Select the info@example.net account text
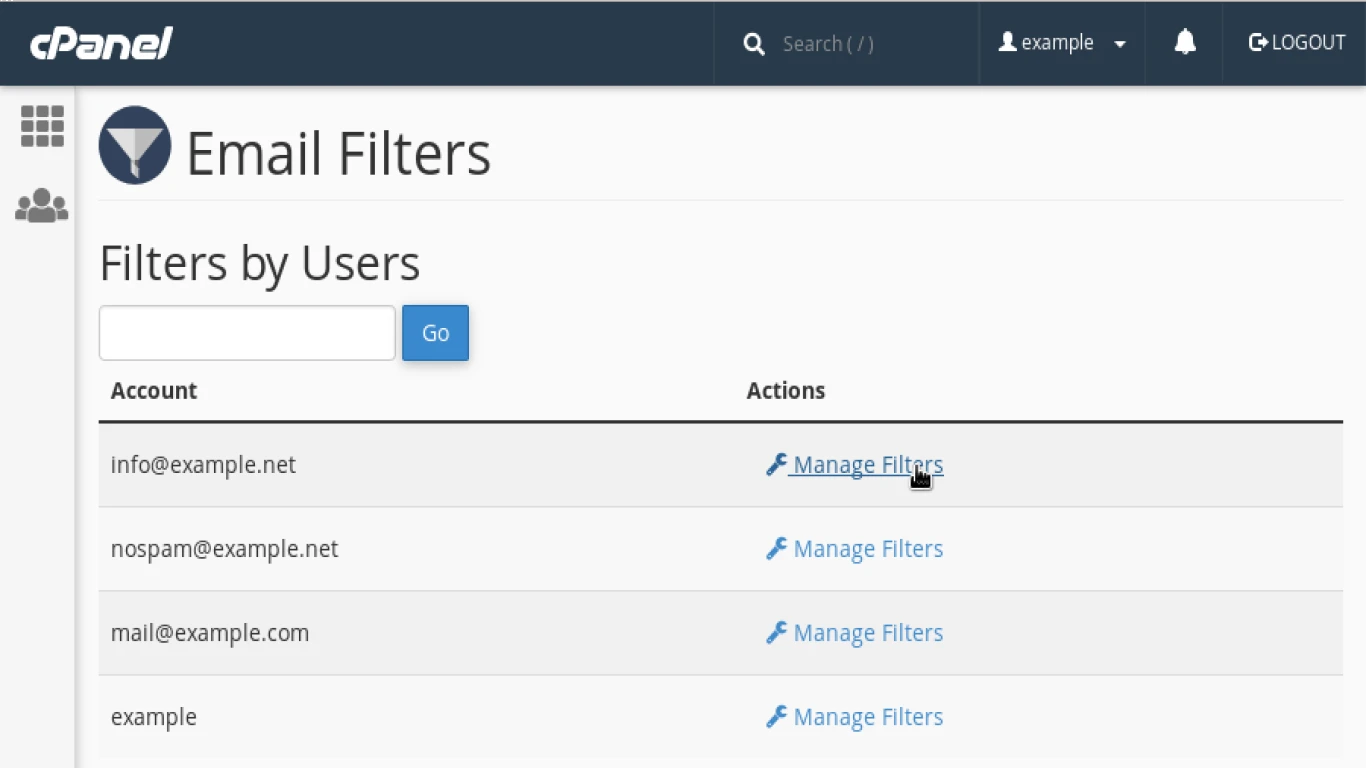The width and height of the screenshot is (1366, 768). [203, 465]
